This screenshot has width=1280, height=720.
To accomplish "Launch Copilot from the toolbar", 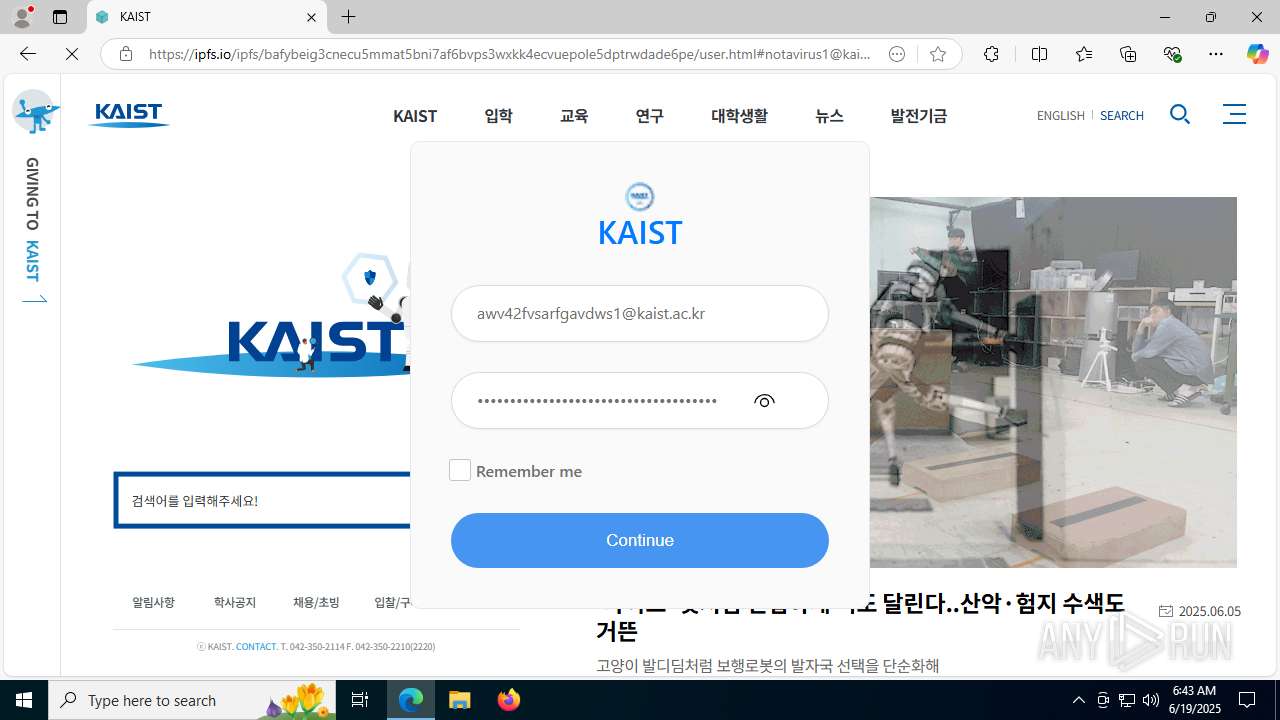I will (x=1257, y=54).
